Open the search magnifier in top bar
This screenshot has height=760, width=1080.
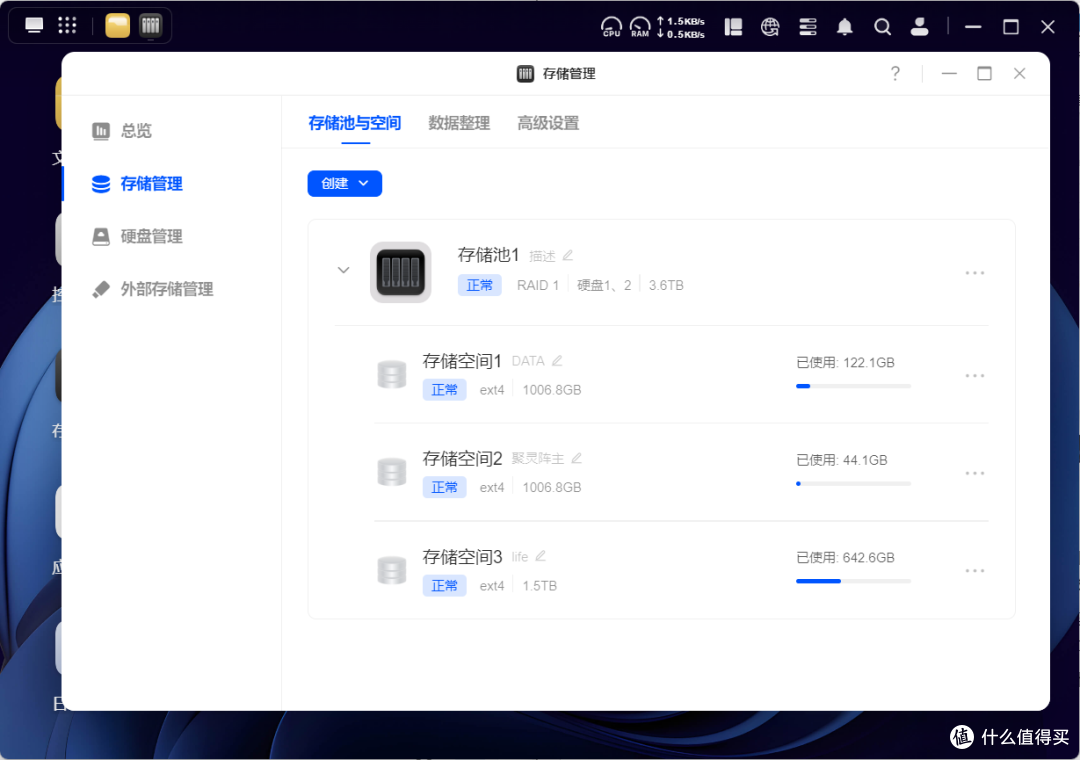(882, 27)
